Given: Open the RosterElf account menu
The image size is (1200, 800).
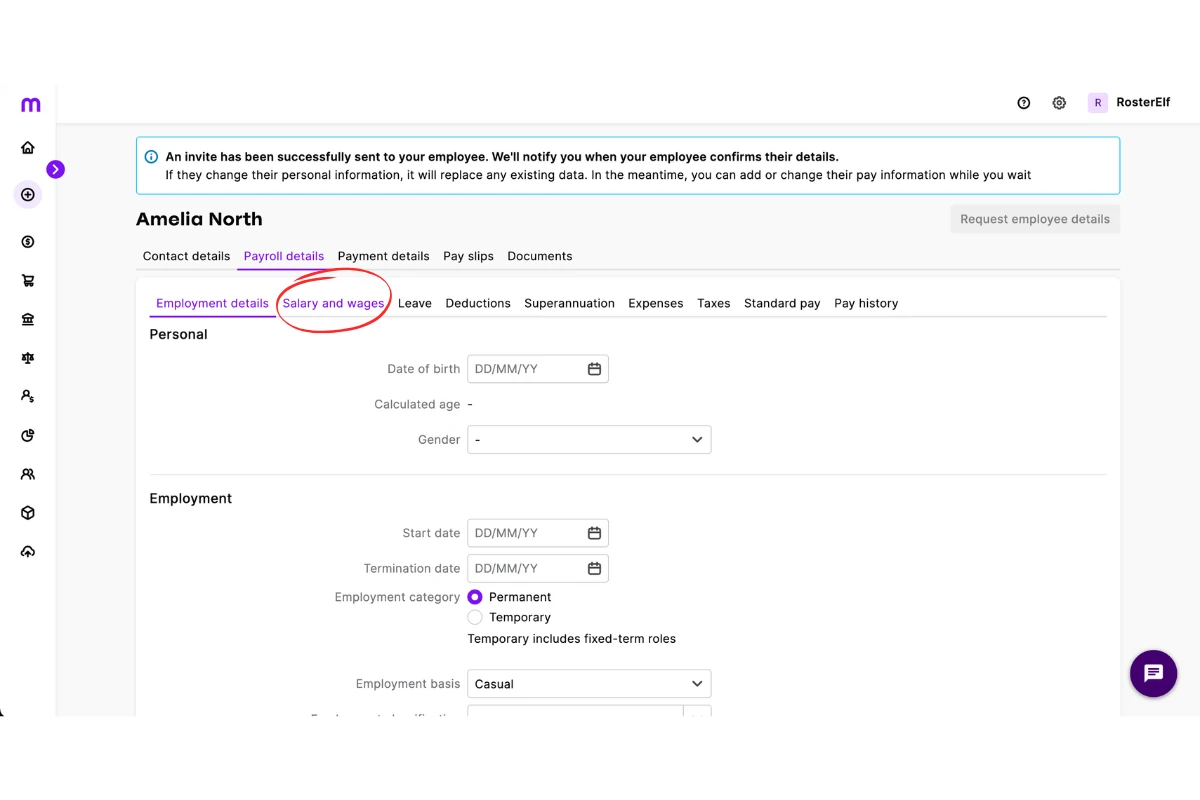Looking at the screenshot, I should coord(1129,102).
